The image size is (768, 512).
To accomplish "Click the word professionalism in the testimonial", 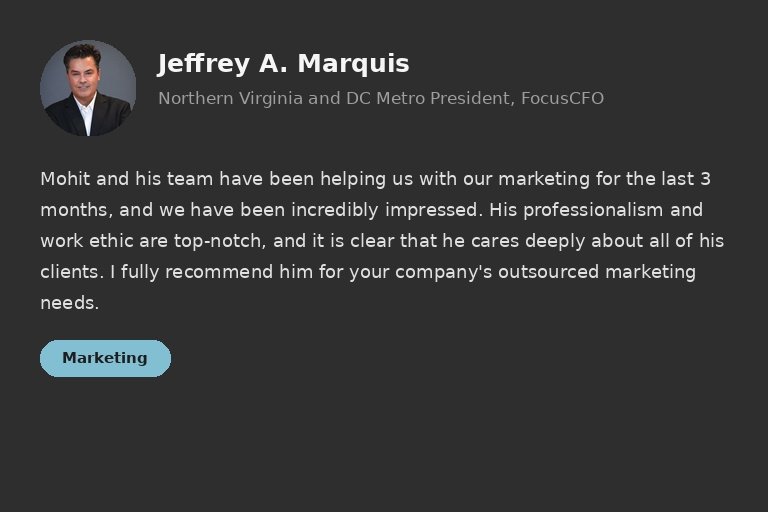I will tap(593, 210).
